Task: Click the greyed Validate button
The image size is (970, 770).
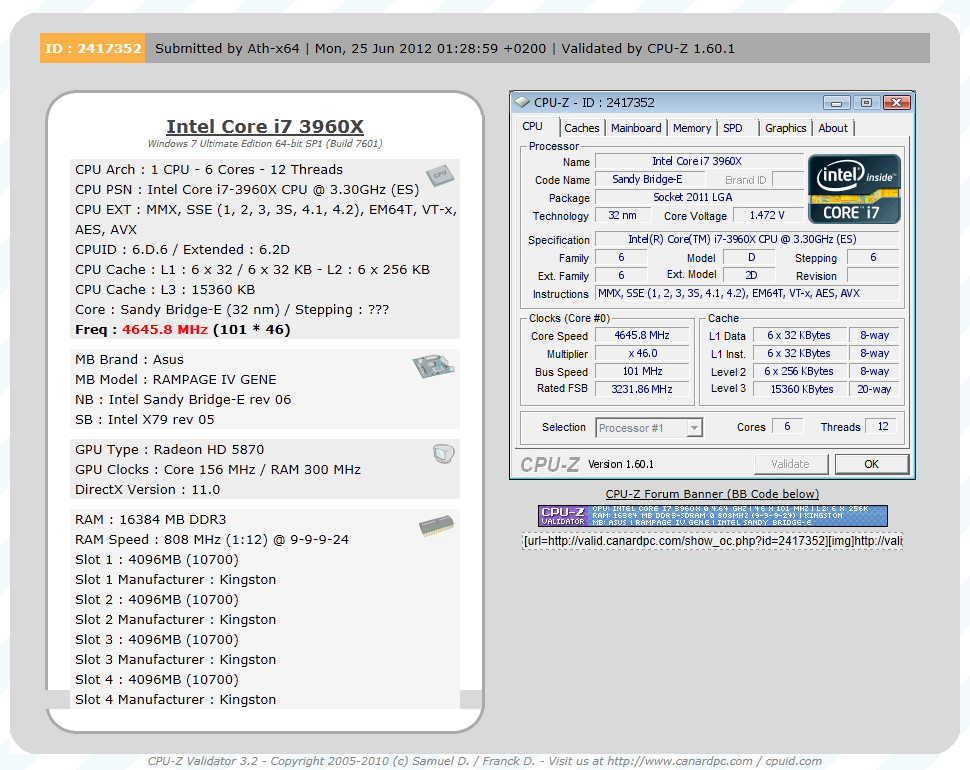Action: 790,464
